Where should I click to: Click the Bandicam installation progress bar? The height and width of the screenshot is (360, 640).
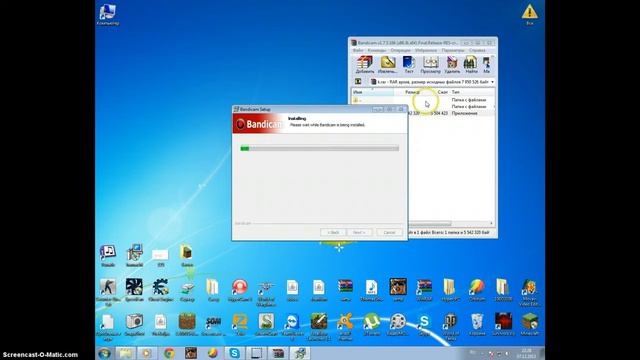[320, 149]
